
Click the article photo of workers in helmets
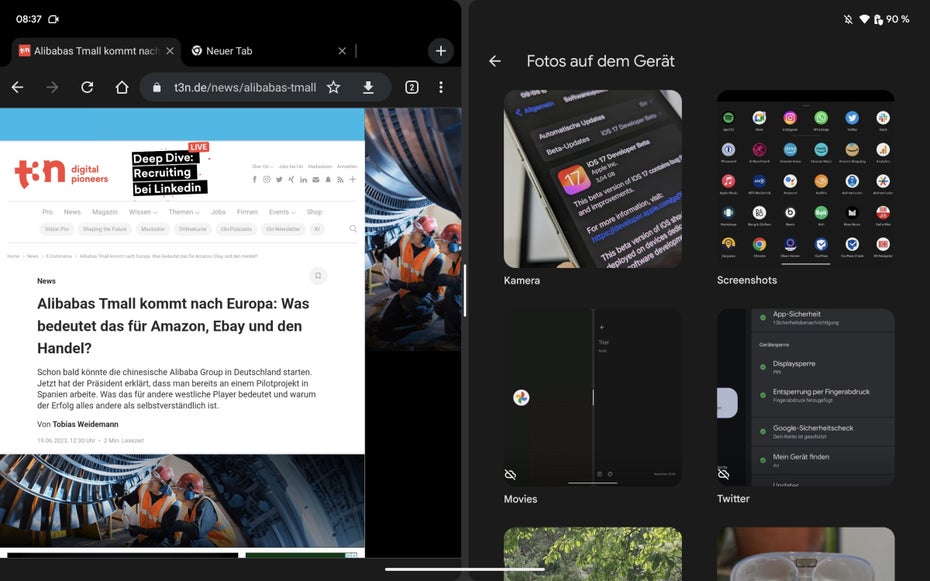(x=182, y=500)
